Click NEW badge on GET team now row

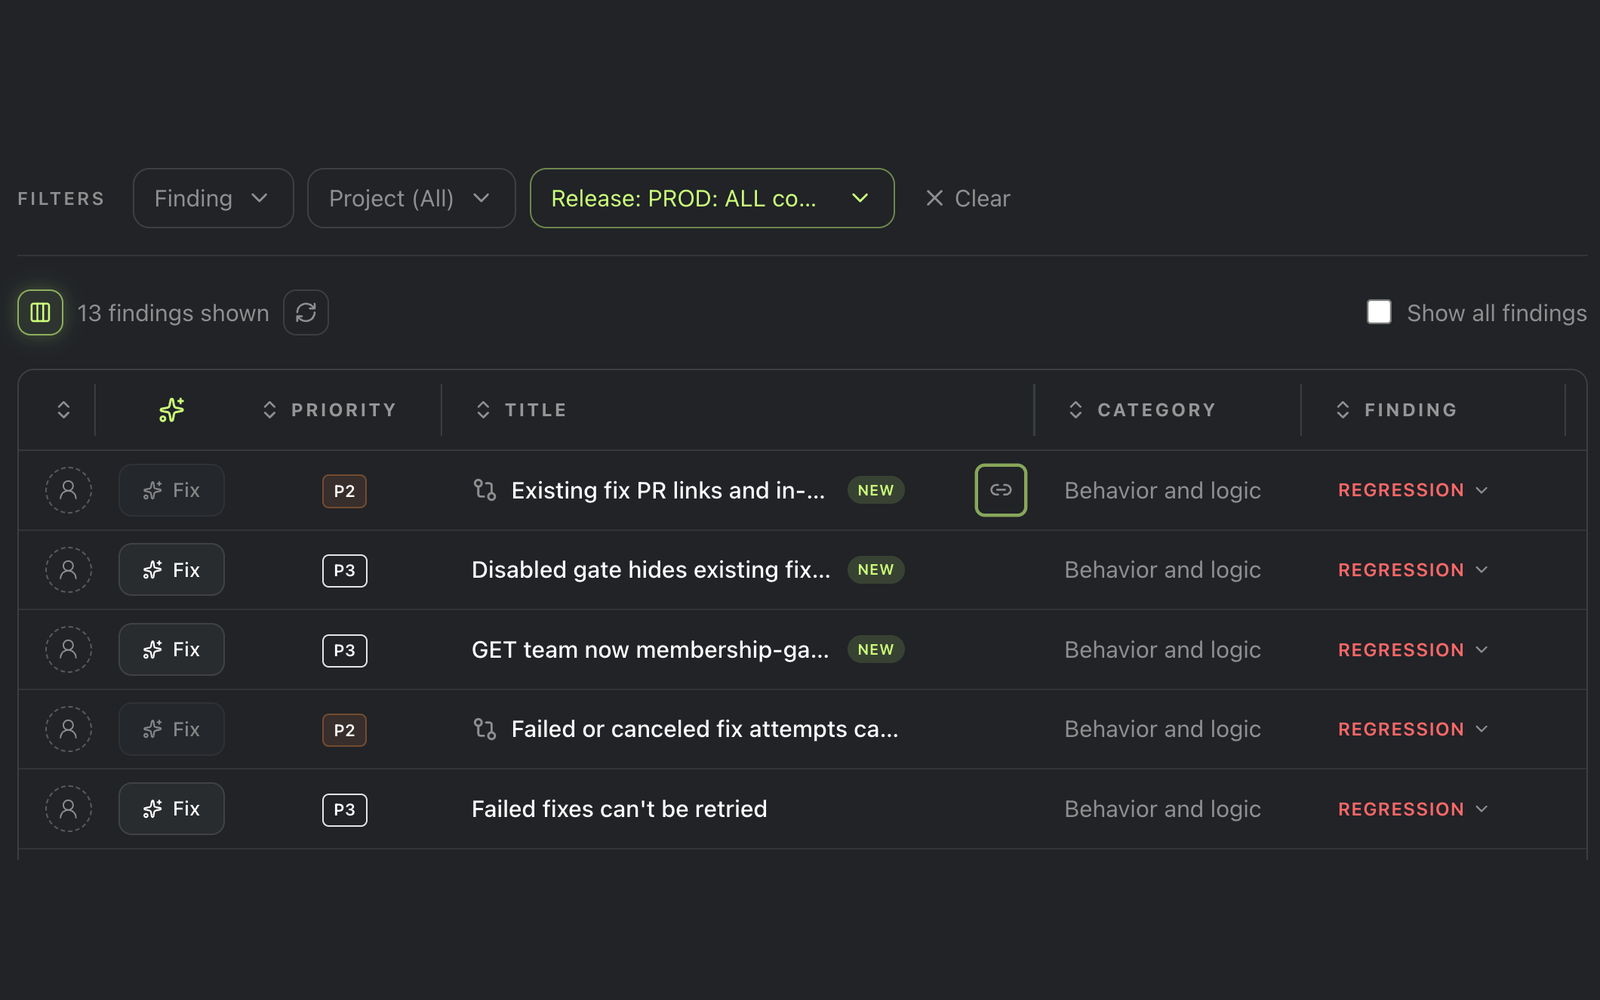876,650
